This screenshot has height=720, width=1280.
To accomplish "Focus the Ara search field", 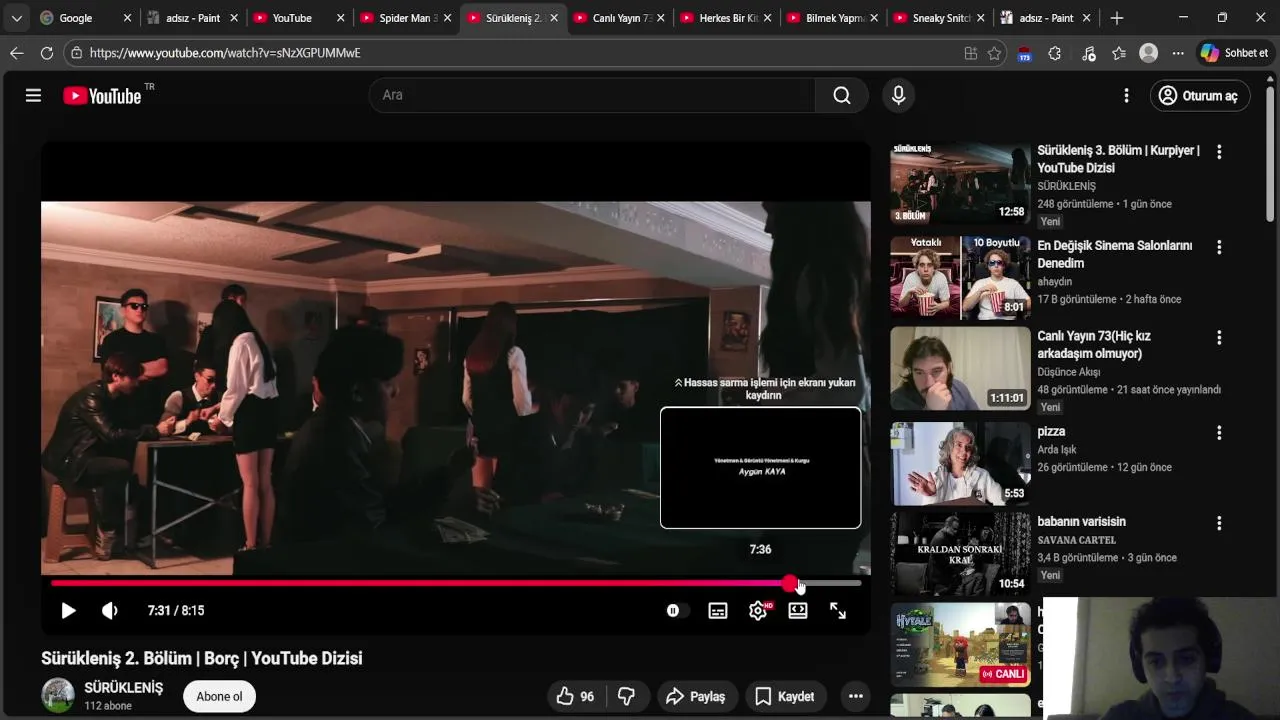I will 592,95.
